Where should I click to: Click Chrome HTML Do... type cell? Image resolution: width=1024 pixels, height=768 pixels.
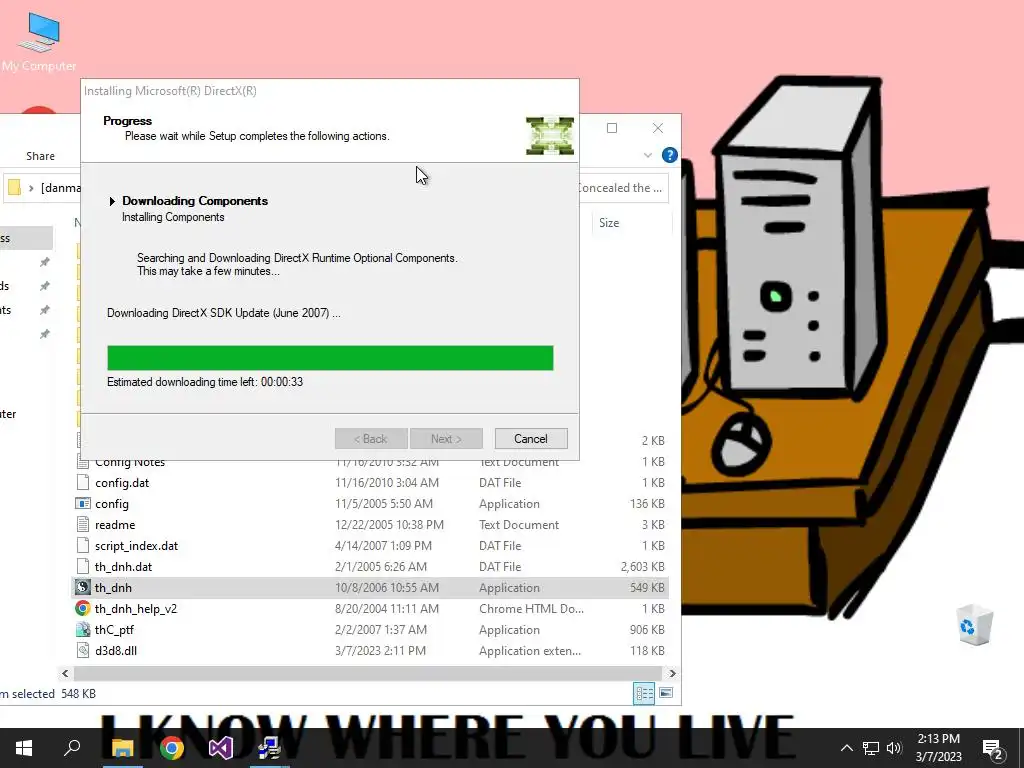coord(531,609)
